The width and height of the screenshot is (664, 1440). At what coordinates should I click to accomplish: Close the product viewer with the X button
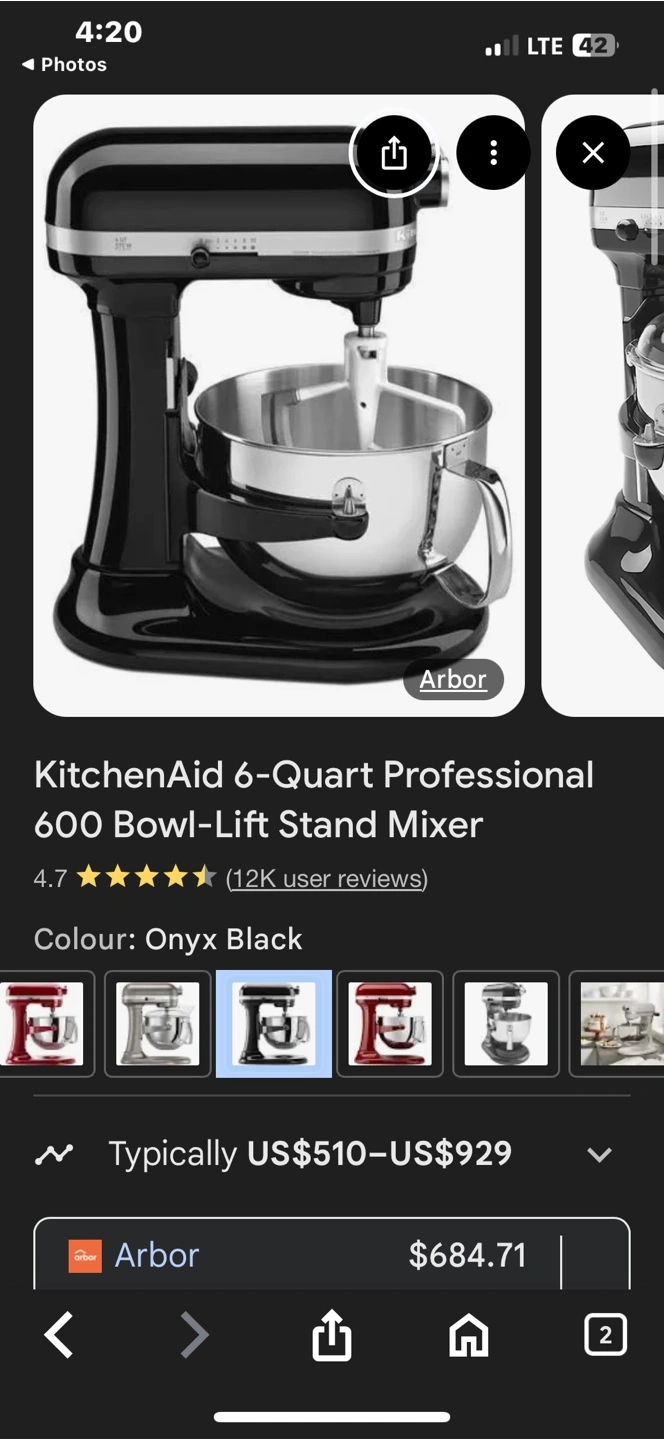click(x=593, y=153)
